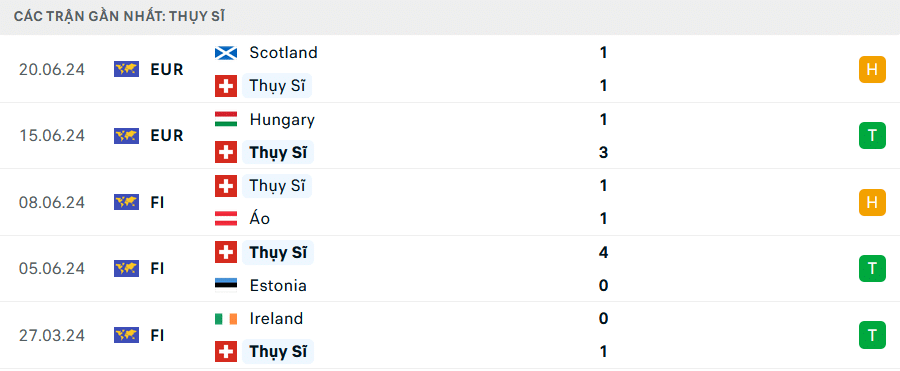This screenshot has width=900, height=371.
Task: Click the Swiss flag in the 20.06.24 match
Action: pyautogui.click(x=226, y=86)
